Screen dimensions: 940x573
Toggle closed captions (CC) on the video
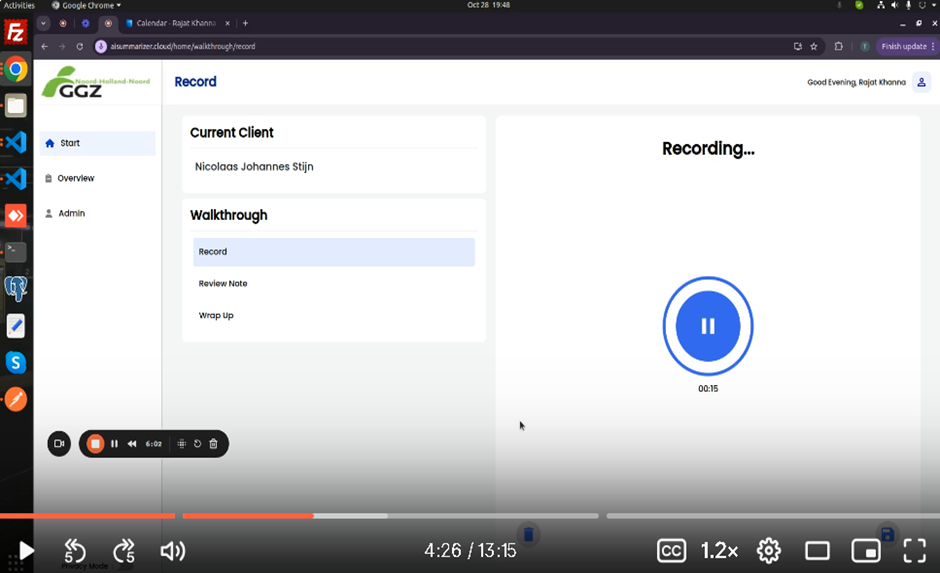(x=671, y=551)
